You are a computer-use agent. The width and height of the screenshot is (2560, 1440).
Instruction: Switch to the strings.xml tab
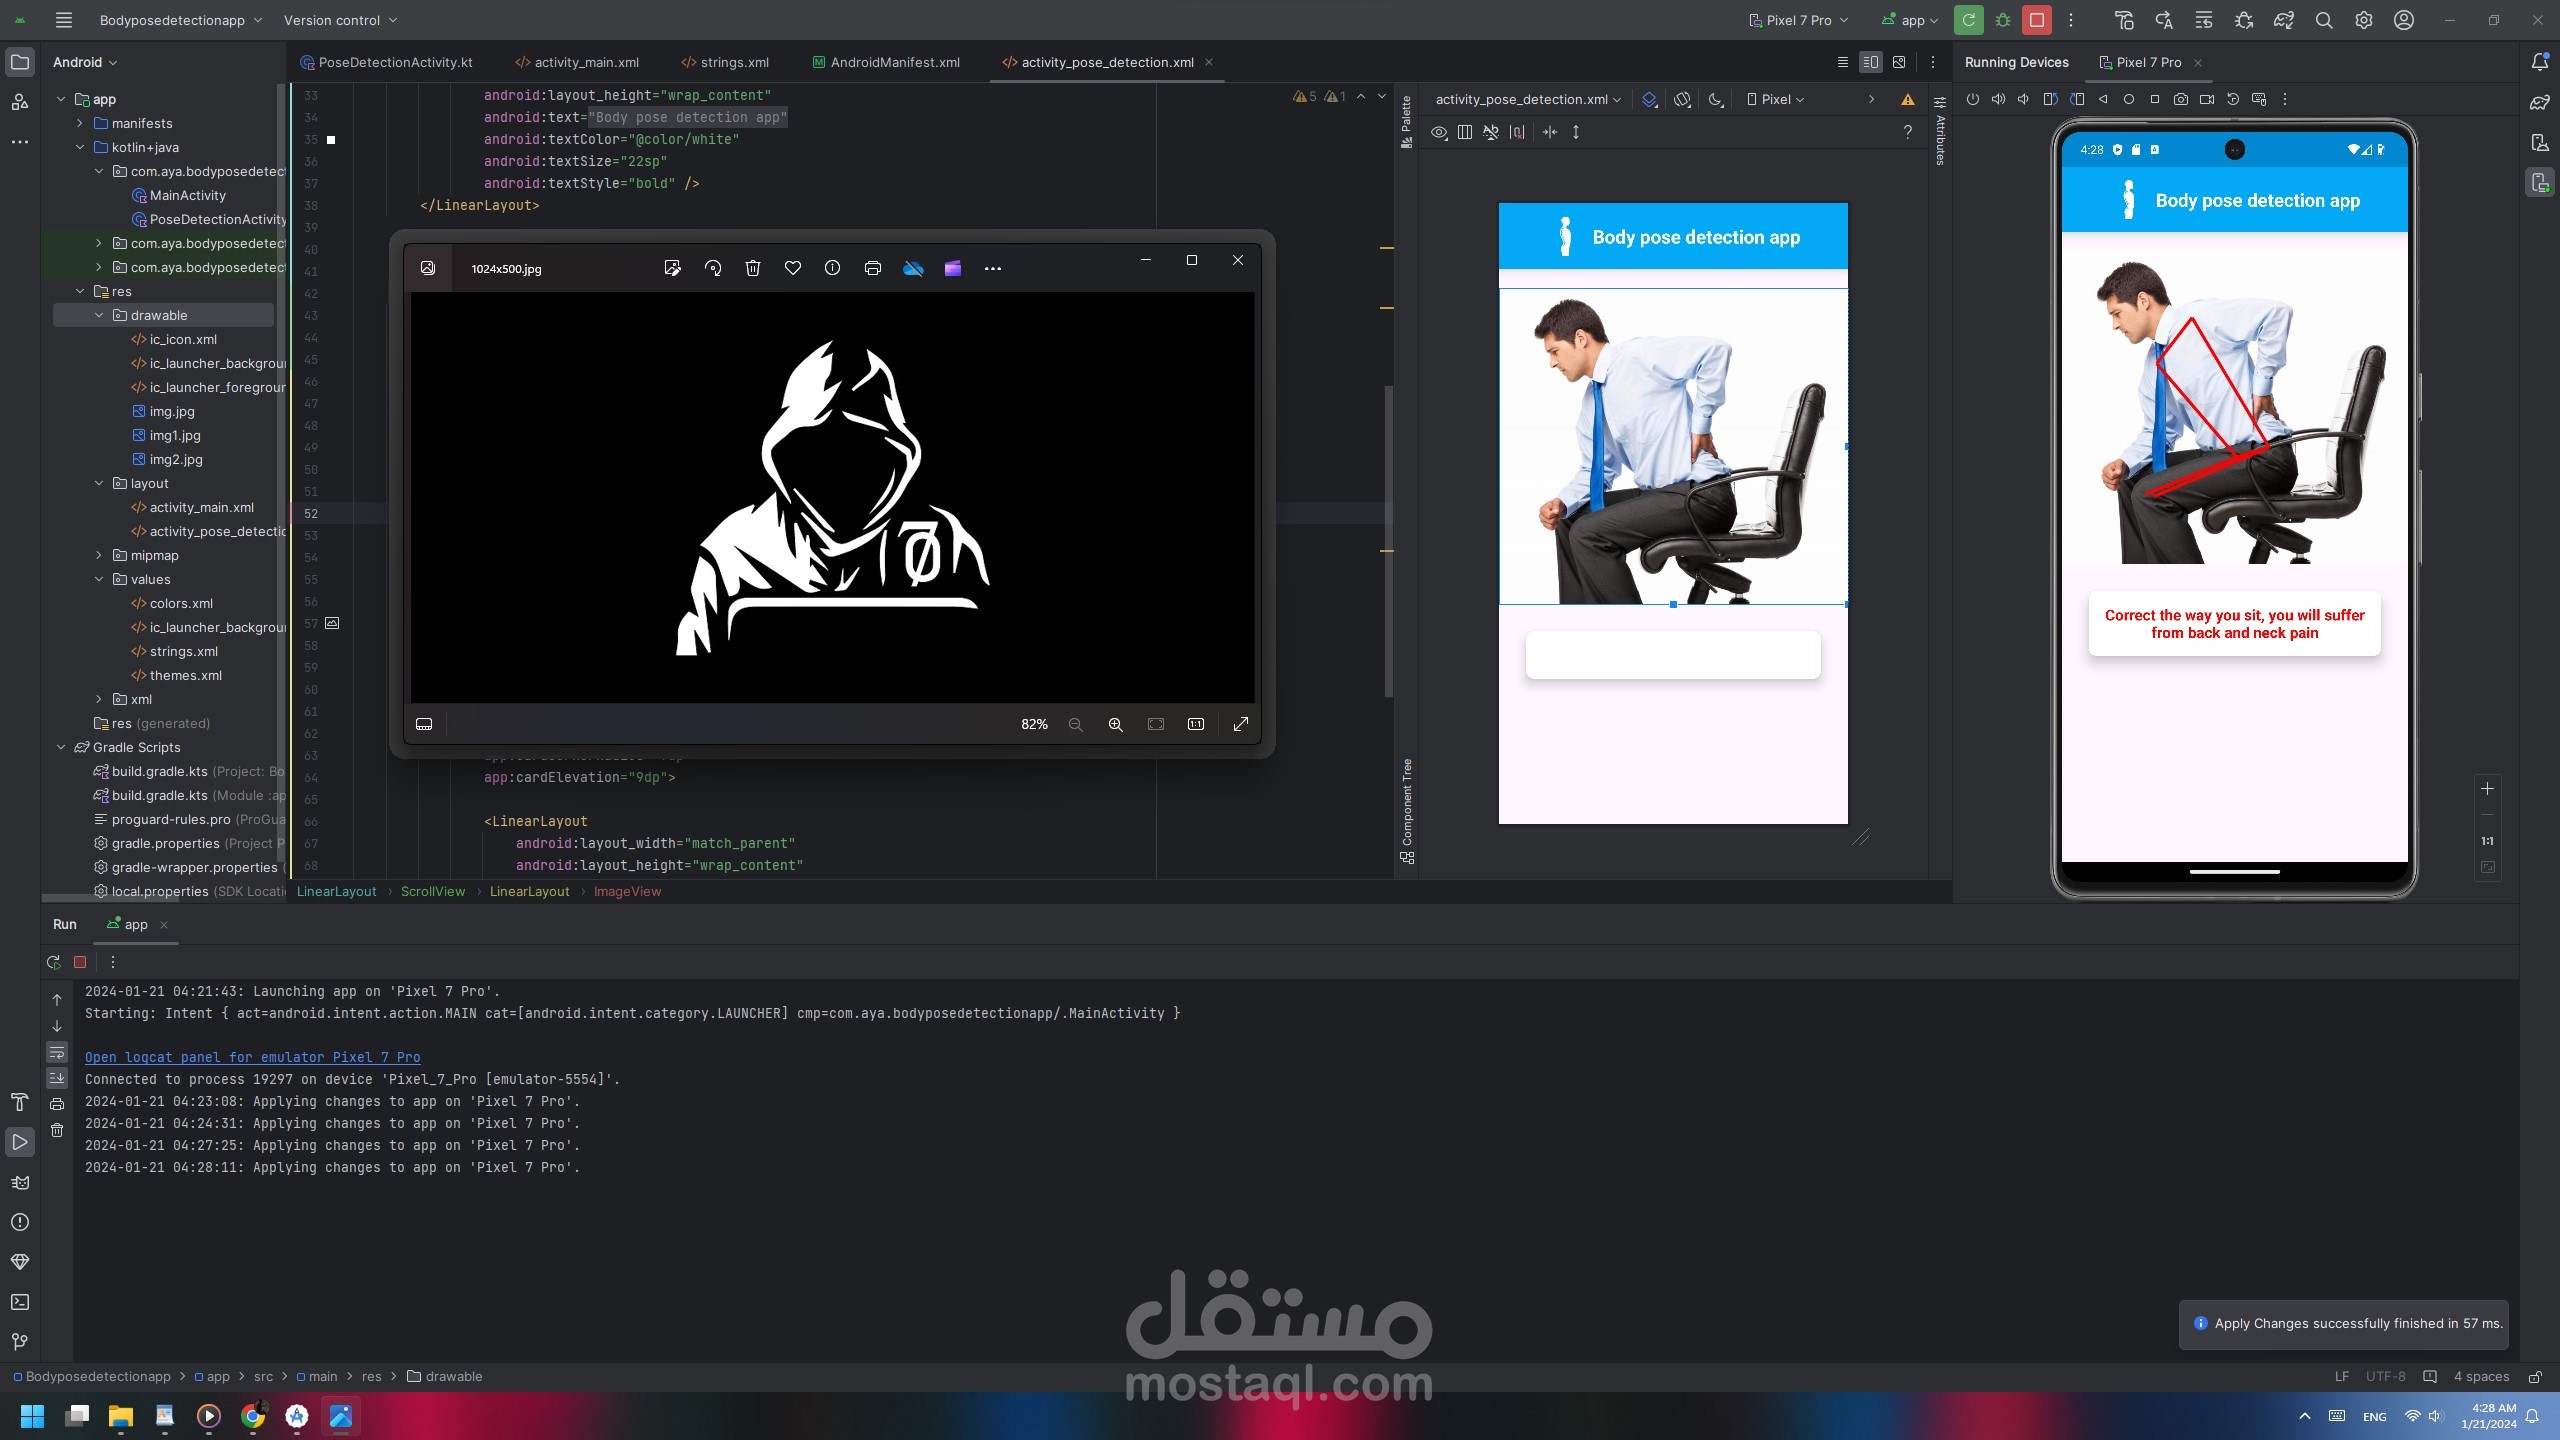tap(734, 62)
